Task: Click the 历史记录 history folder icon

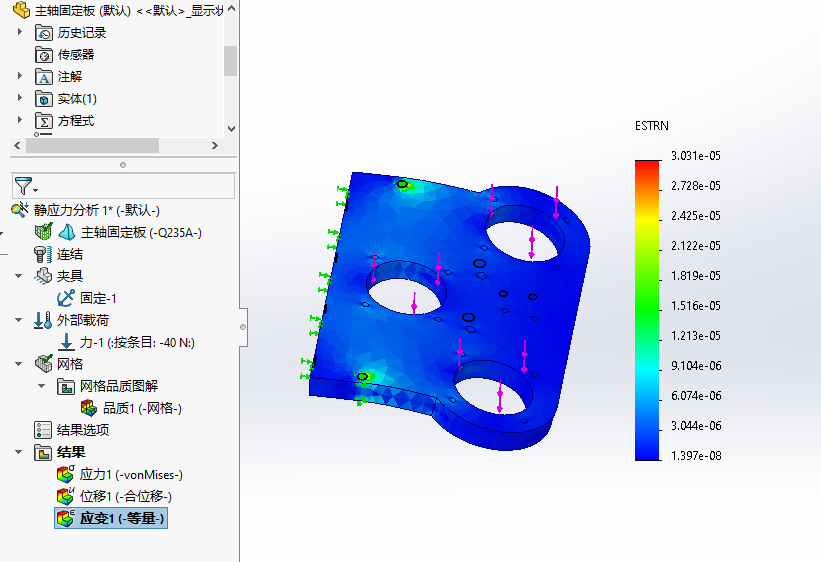Action: tap(44, 33)
